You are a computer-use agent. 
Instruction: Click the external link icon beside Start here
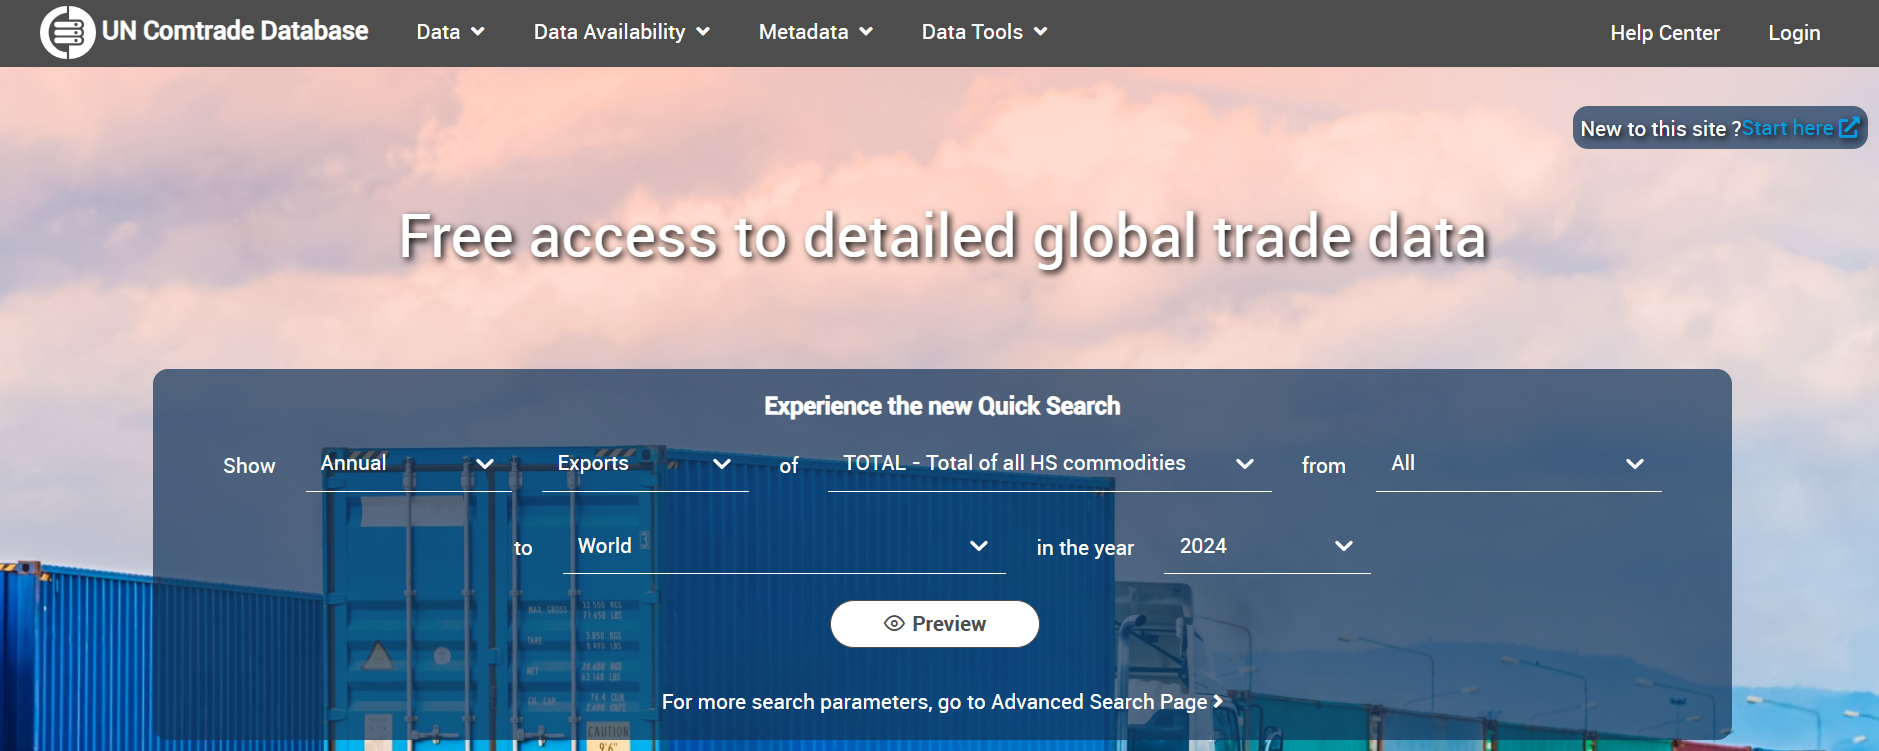click(x=1849, y=128)
